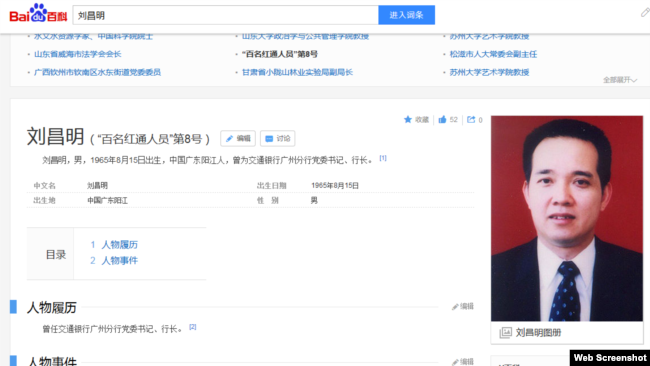Click the pencil icon at top right
Screen dimensions: 650x366
pos(645,12)
